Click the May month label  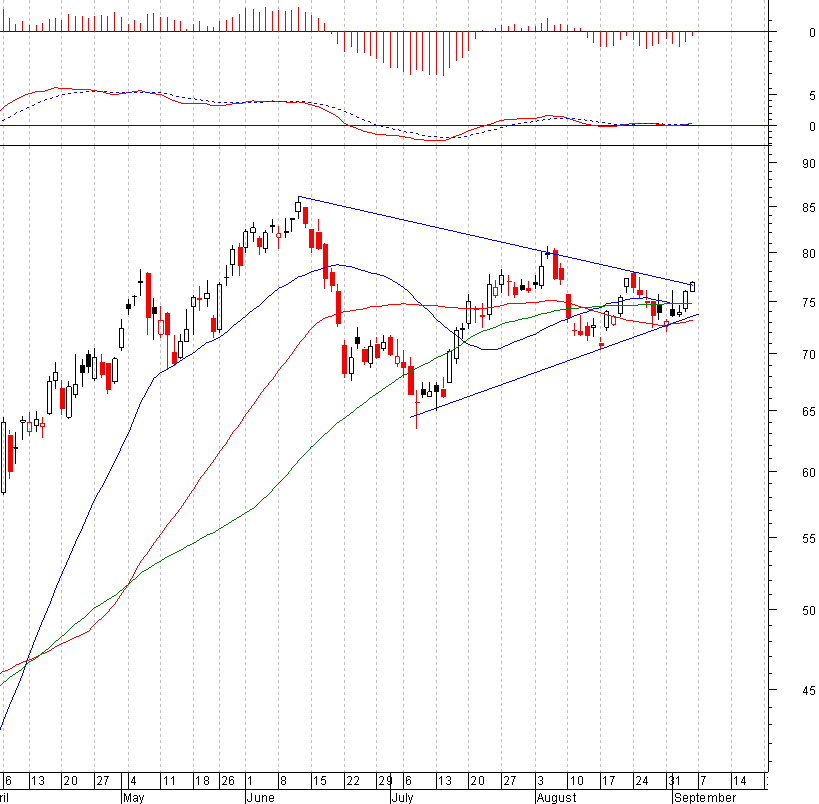click(134, 798)
